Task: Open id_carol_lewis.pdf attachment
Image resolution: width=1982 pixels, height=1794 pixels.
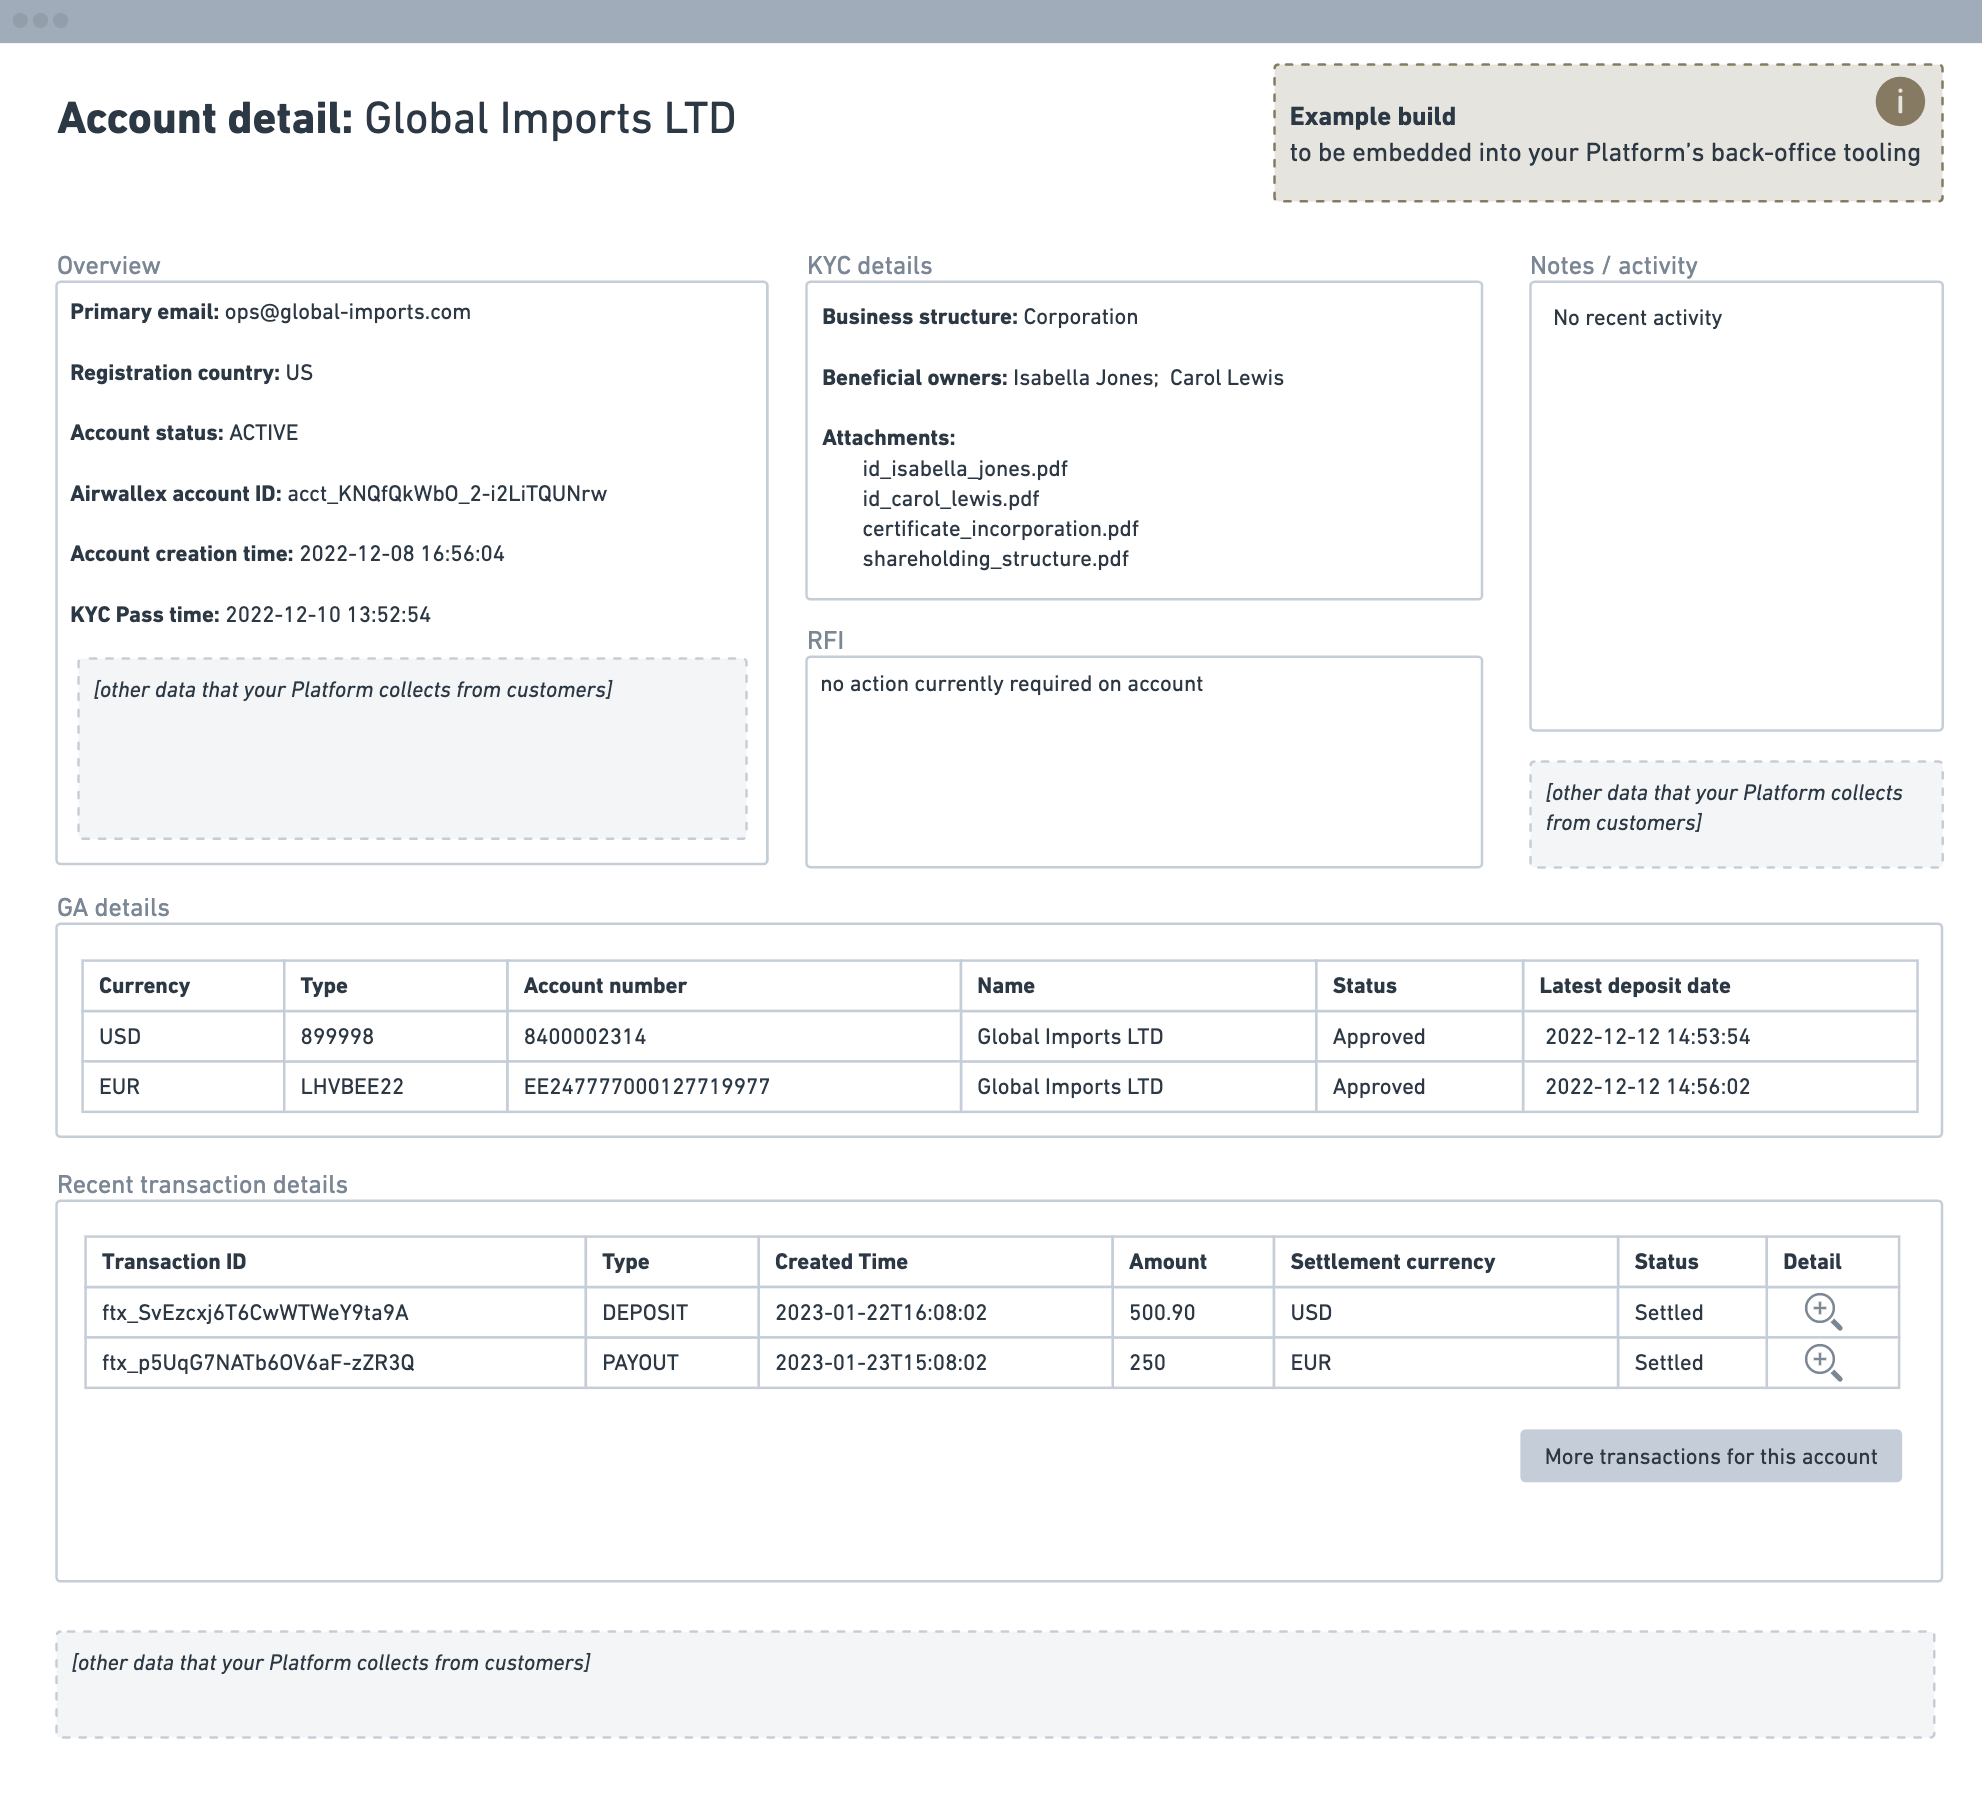Action: tap(950, 499)
